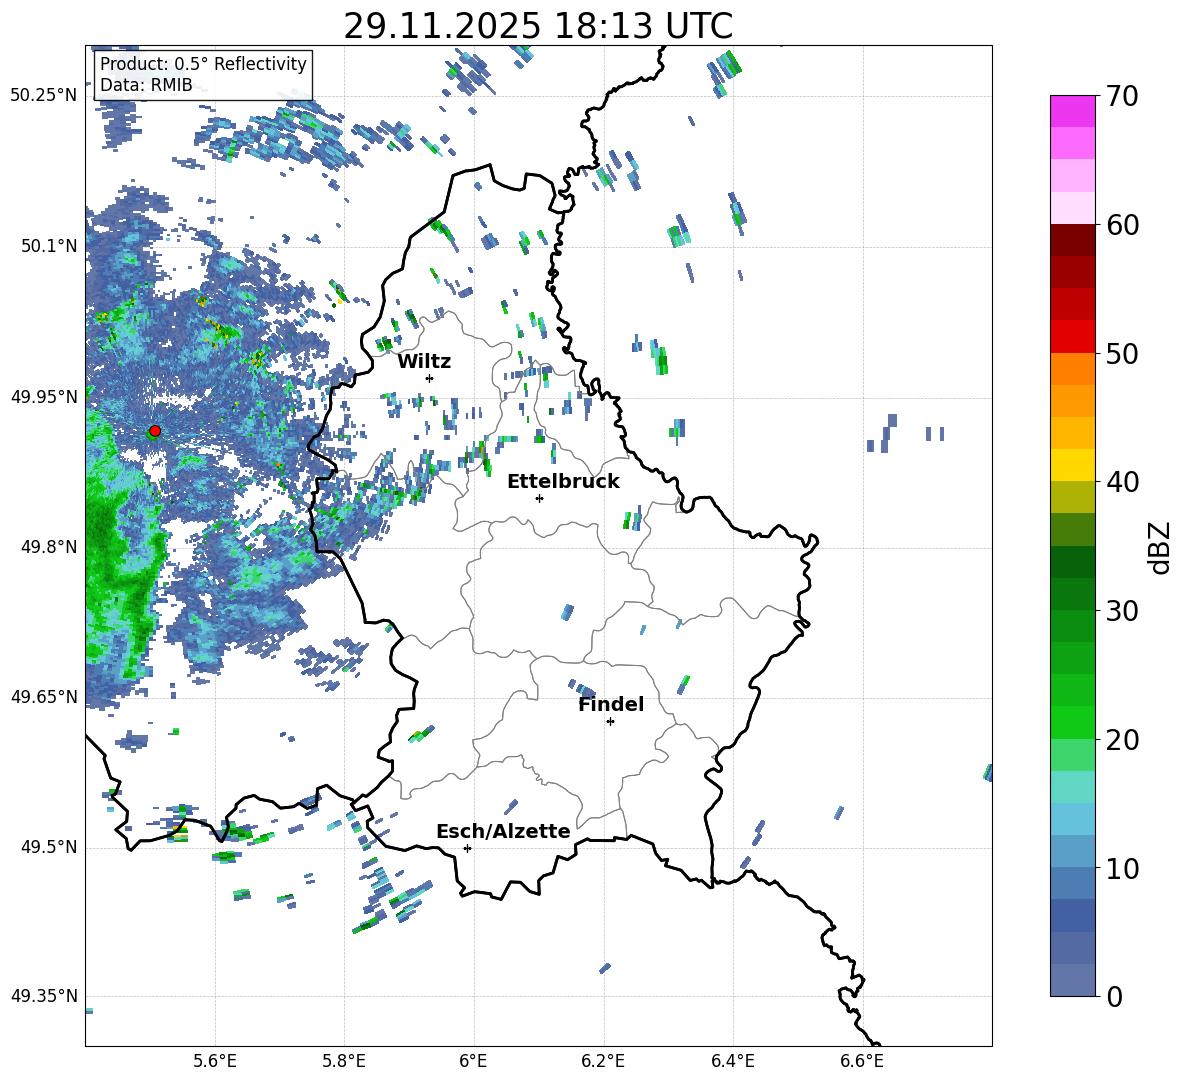Click the dark maroon 58-60 dBZ colorbar segment
Screen dimensions: 1184x1081
coord(1072,240)
